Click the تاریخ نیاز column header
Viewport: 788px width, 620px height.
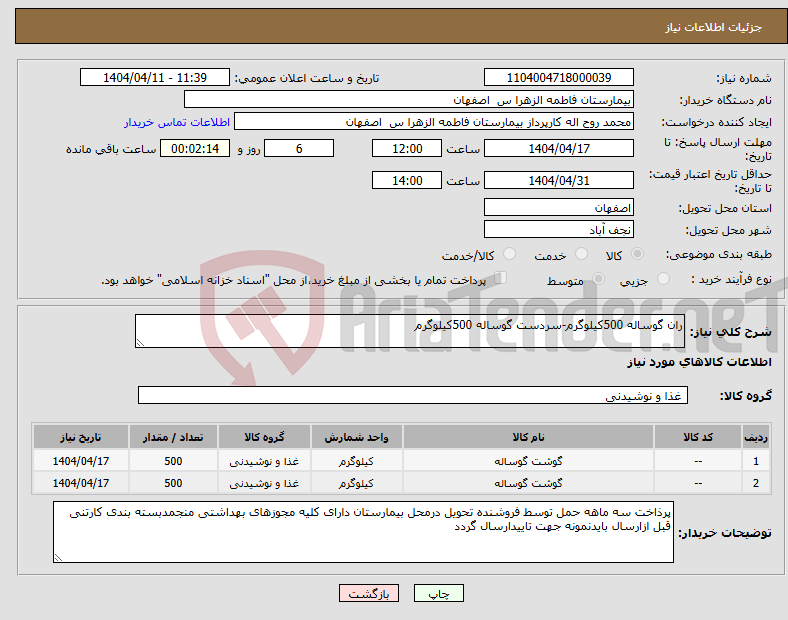pos(80,437)
